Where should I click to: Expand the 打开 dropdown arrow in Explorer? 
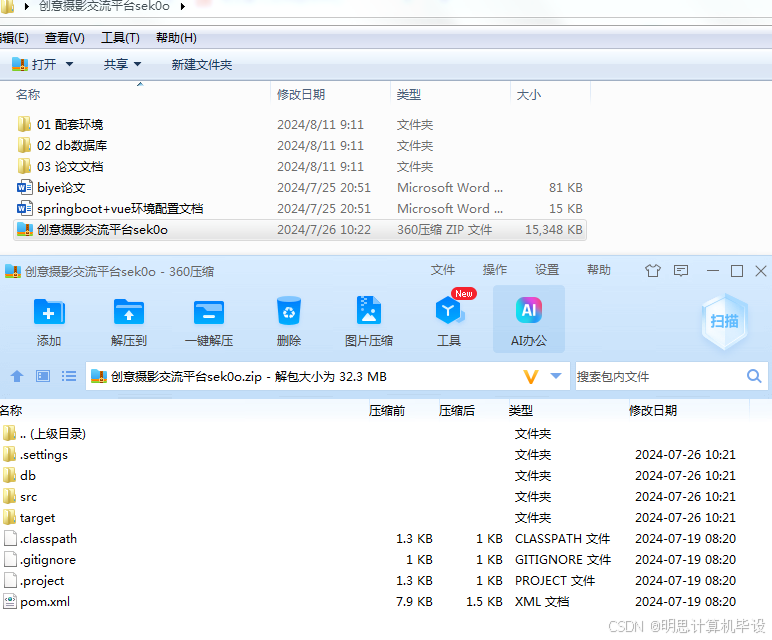69,64
